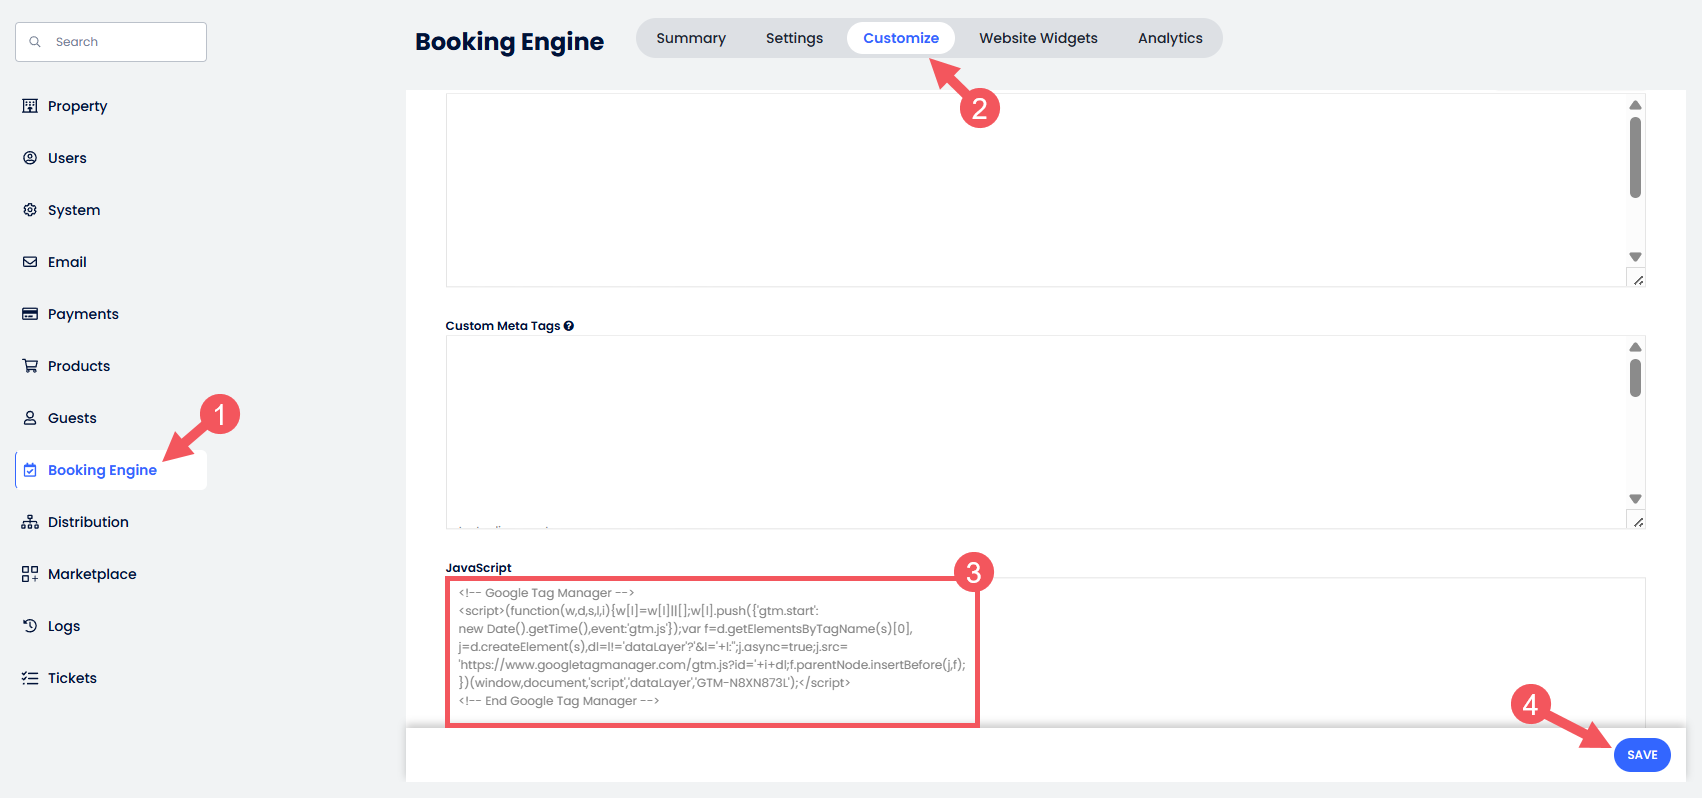Click the Custom Meta Tags scroll down arrow
Screen dimensions: 1702x798
[1635, 499]
